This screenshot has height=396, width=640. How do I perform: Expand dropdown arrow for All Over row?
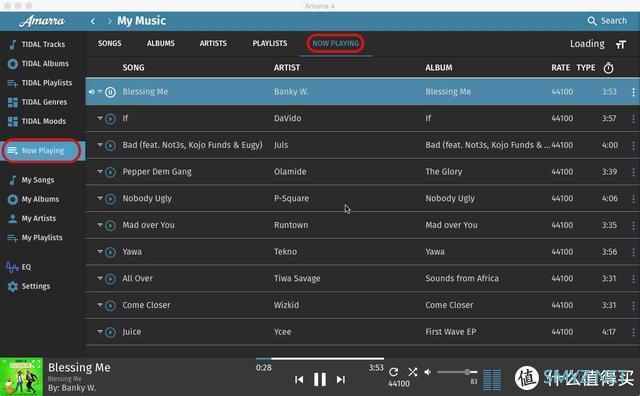pos(100,278)
